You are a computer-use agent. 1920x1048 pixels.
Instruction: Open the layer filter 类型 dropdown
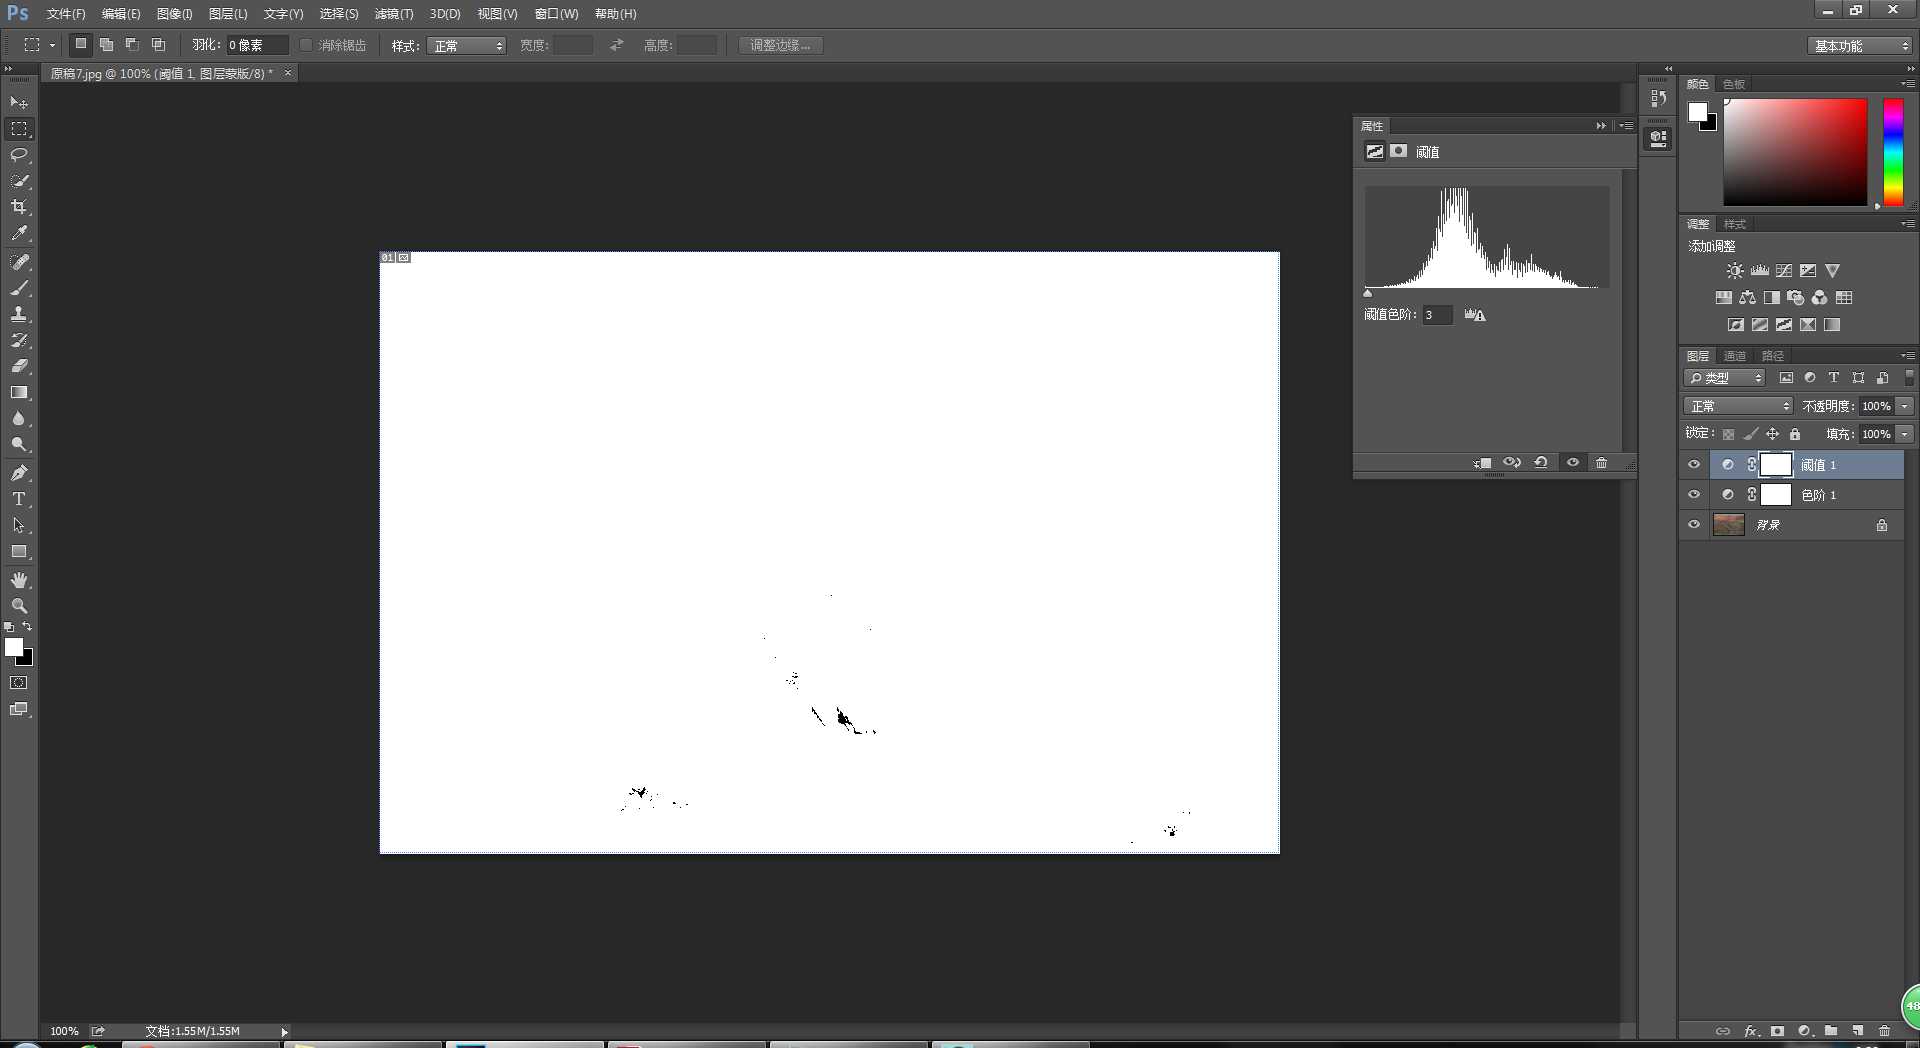(x=1725, y=378)
